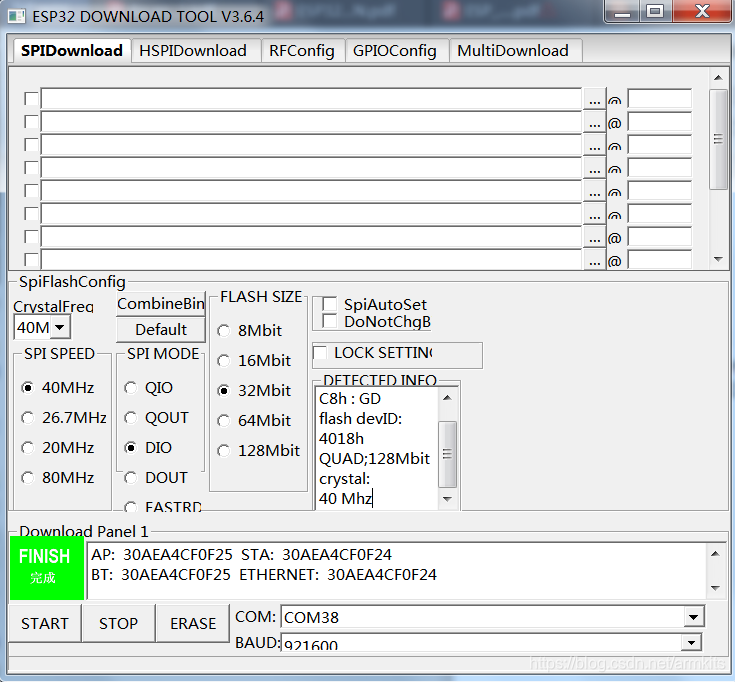Click the file list scroll down arrow
The height and width of the screenshot is (682, 735).
pos(718,259)
